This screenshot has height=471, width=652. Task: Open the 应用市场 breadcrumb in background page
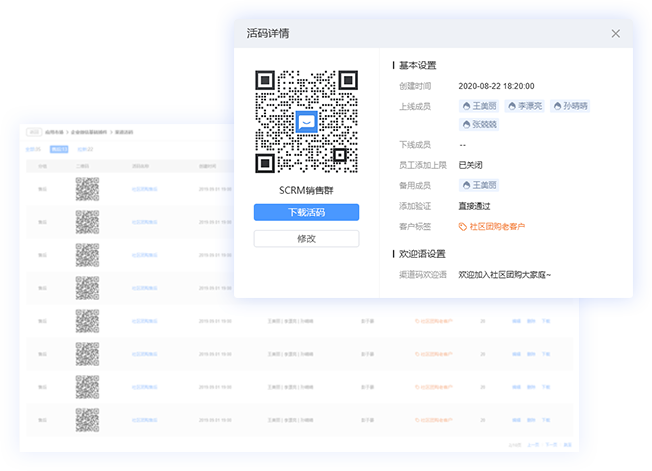pos(54,132)
